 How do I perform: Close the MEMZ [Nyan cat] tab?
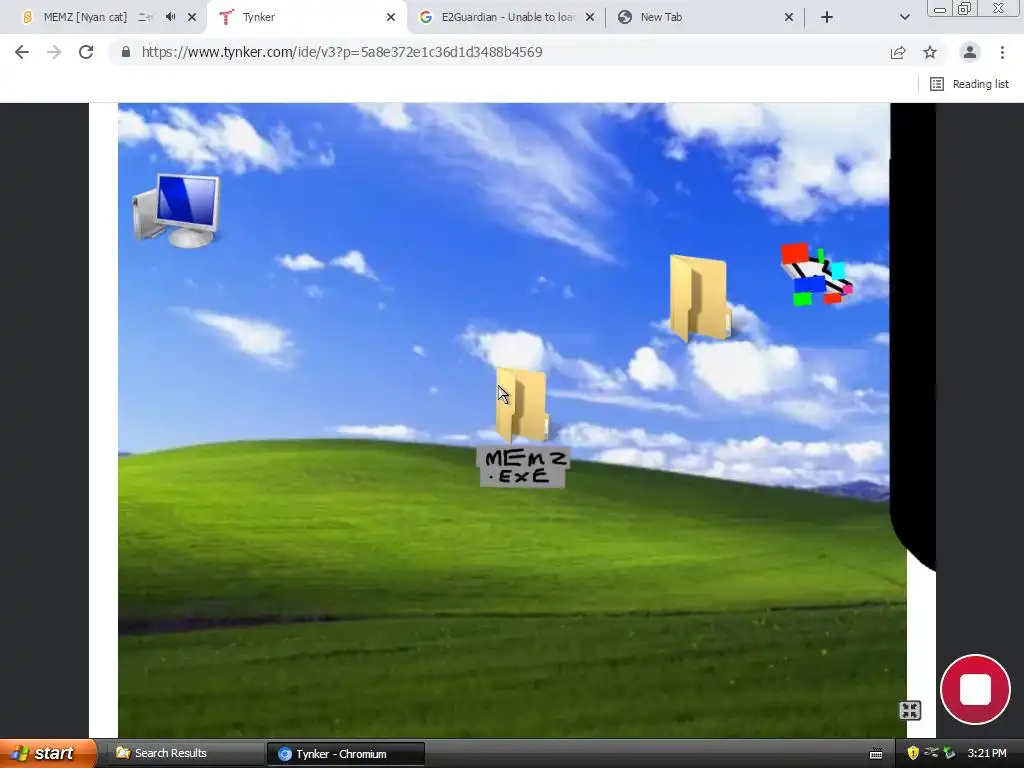point(192,17)
